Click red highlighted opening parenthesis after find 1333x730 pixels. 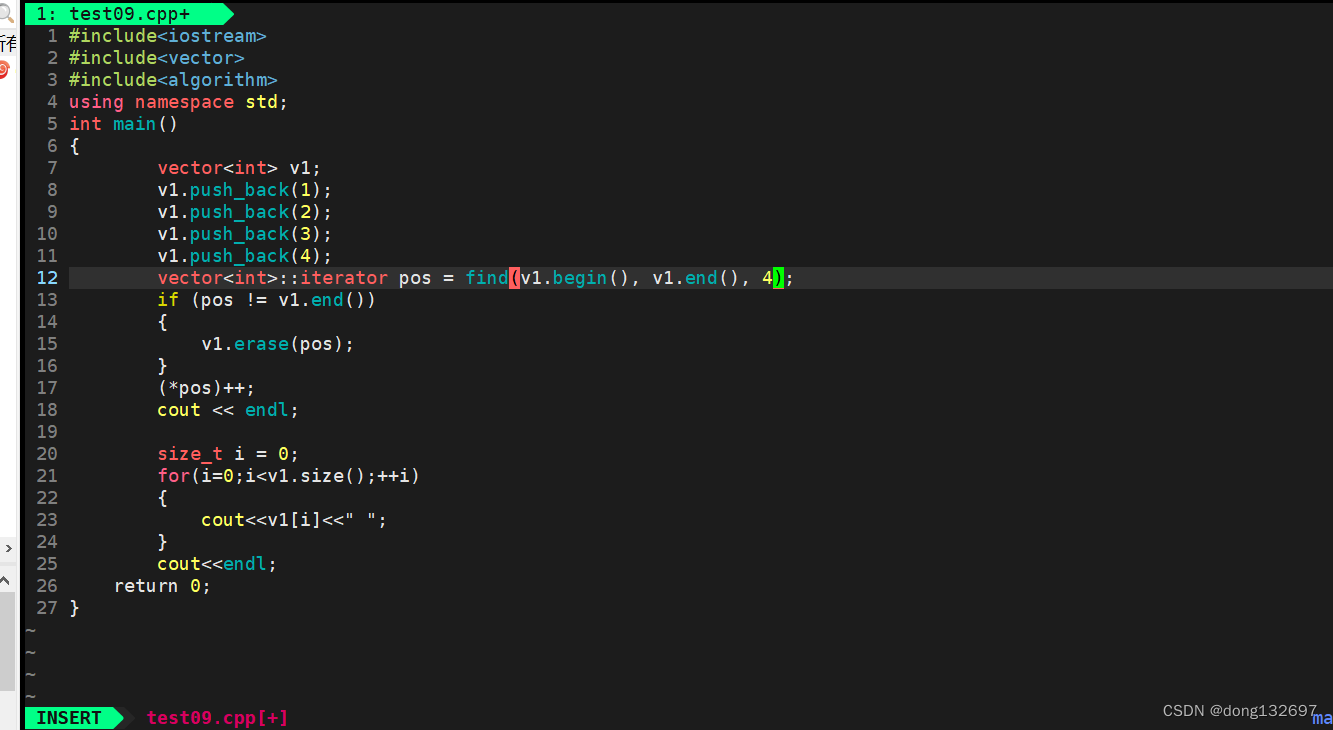point(514,278)
